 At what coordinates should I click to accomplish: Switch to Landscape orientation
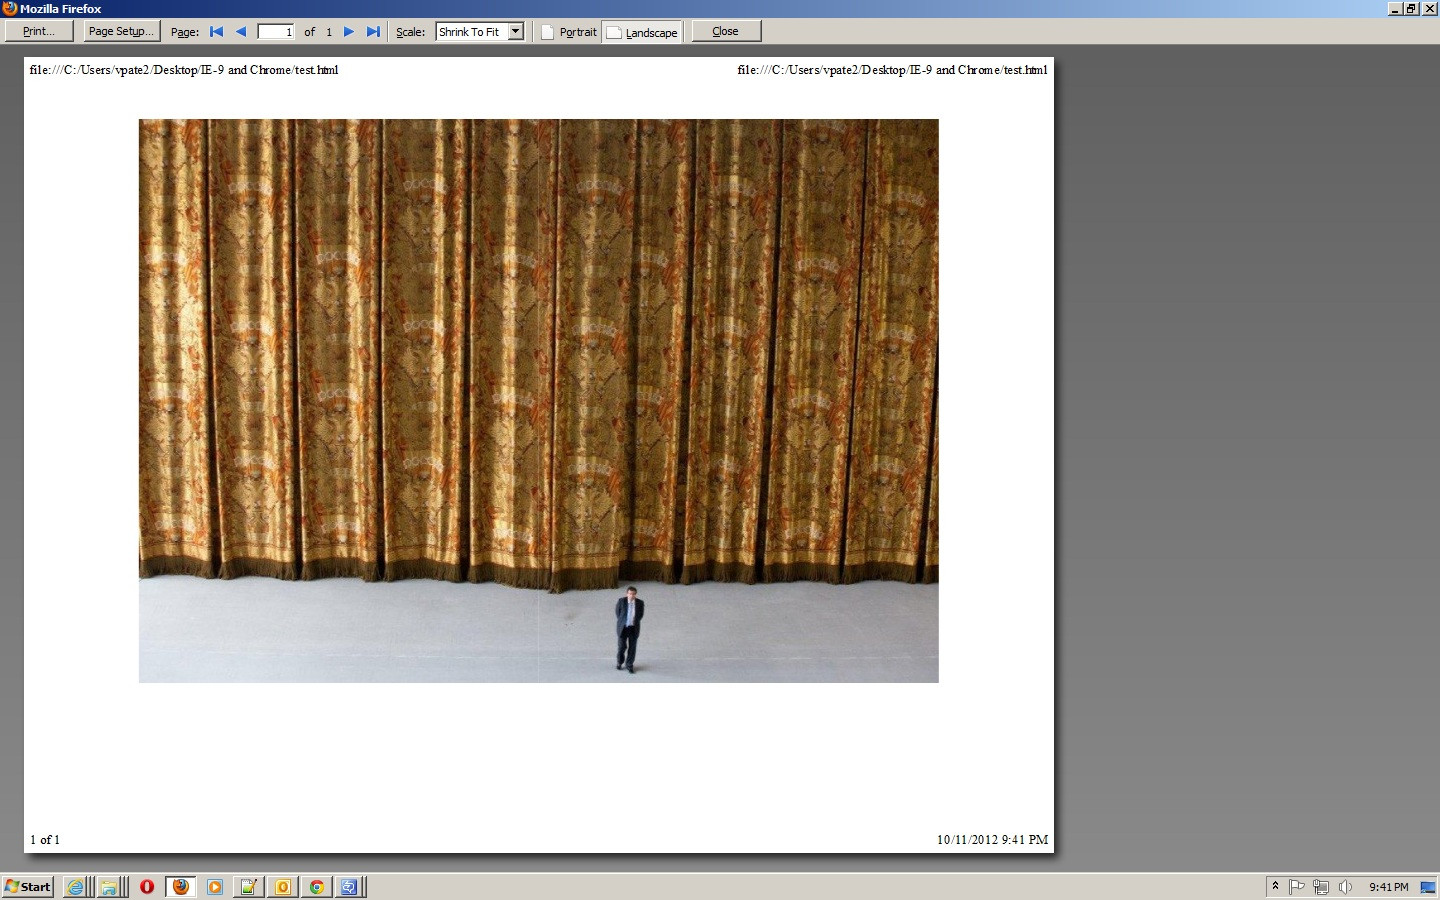(642, 31)
